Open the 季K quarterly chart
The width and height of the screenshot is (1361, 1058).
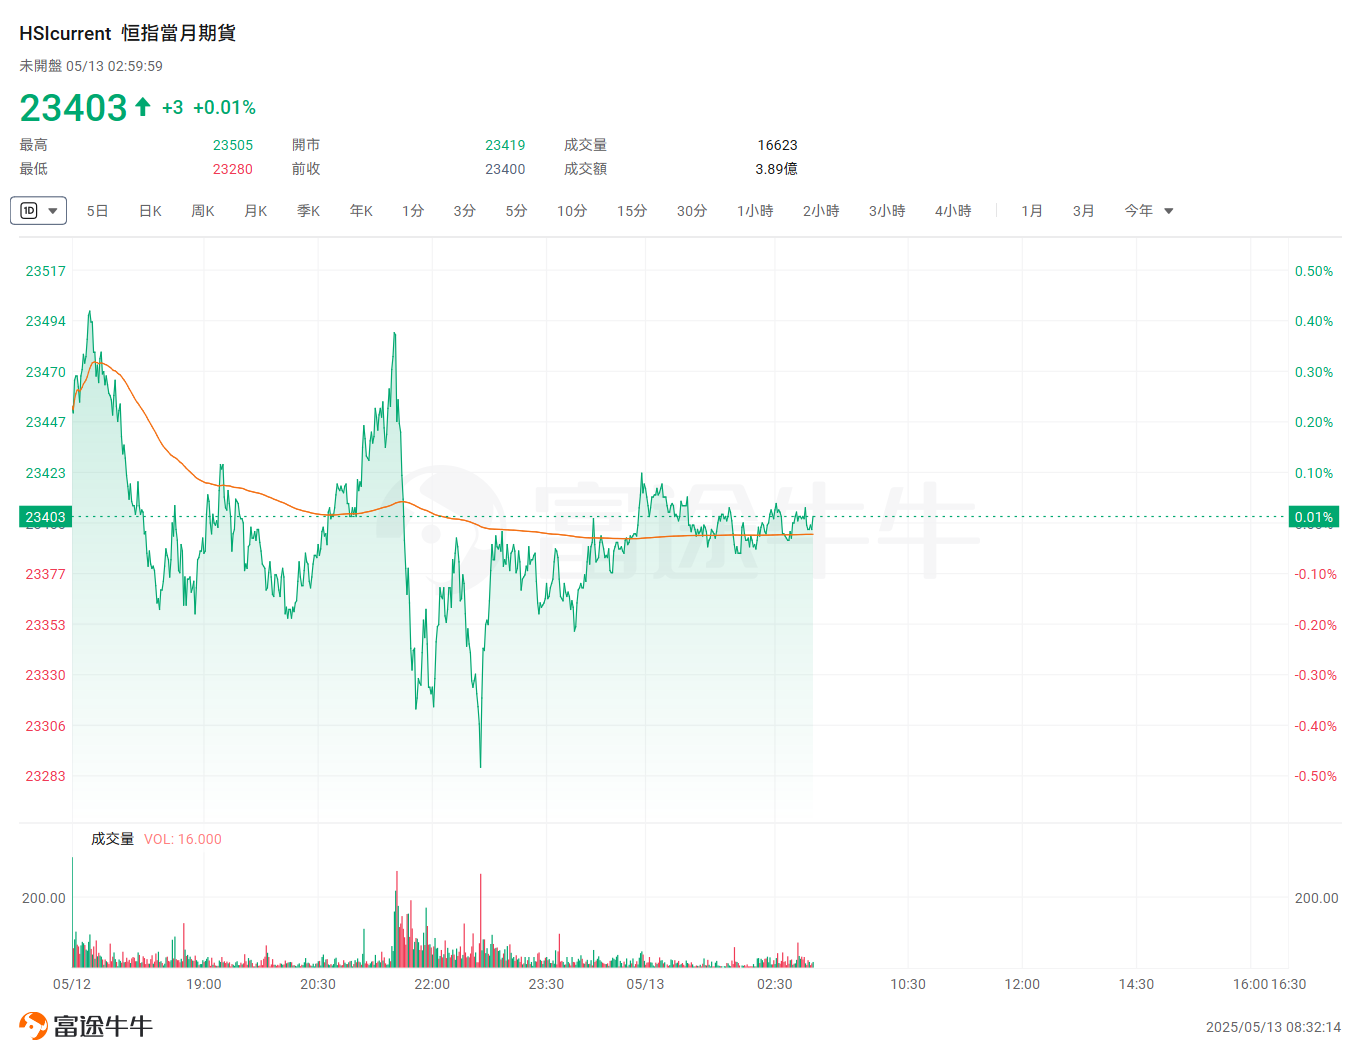tap(308, 211)
